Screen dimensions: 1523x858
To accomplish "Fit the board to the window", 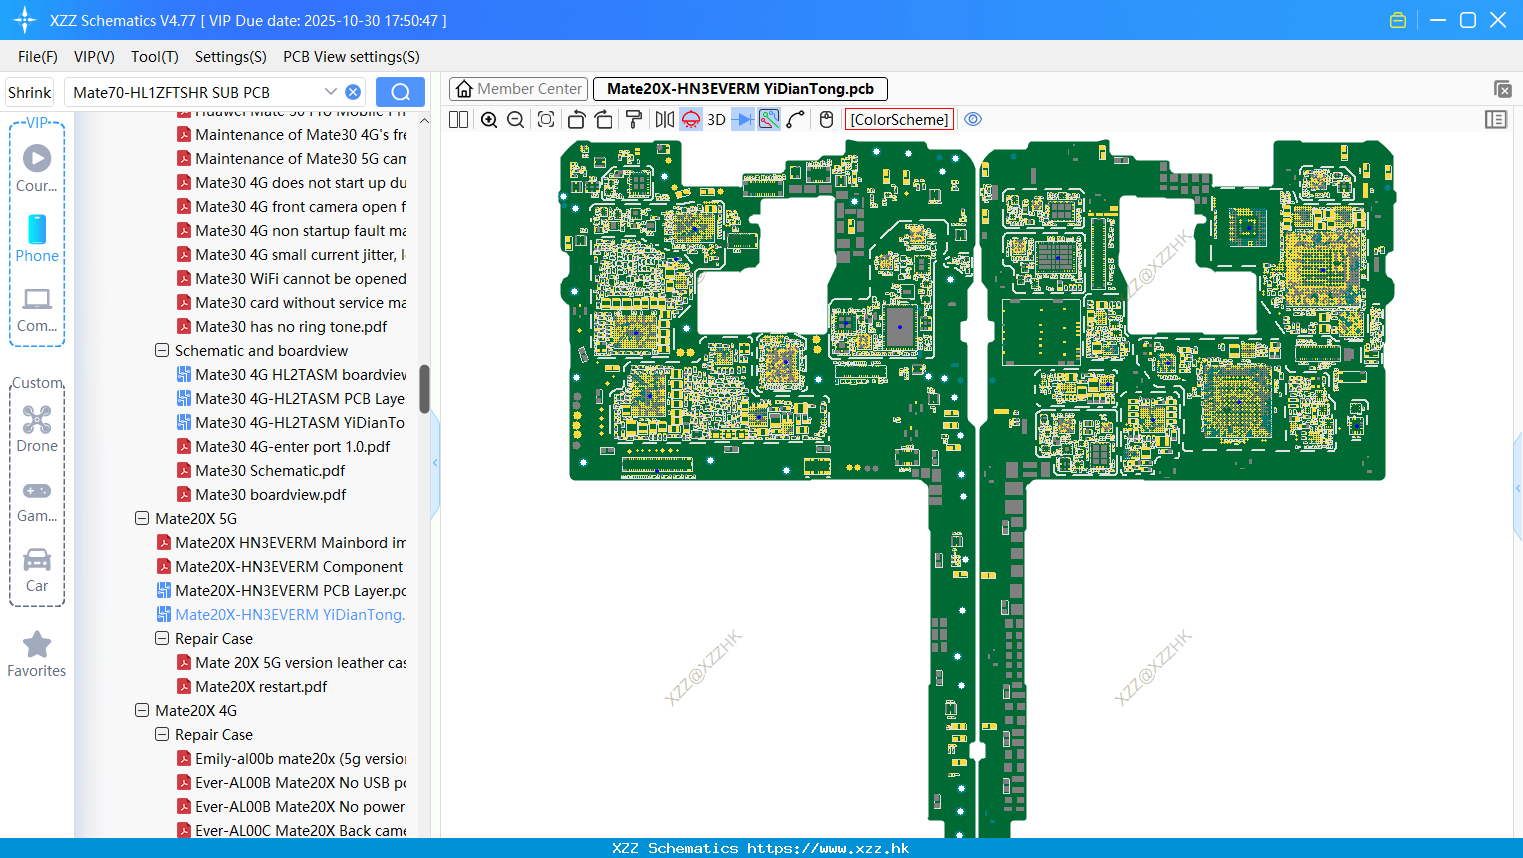I will coord(546,119).
